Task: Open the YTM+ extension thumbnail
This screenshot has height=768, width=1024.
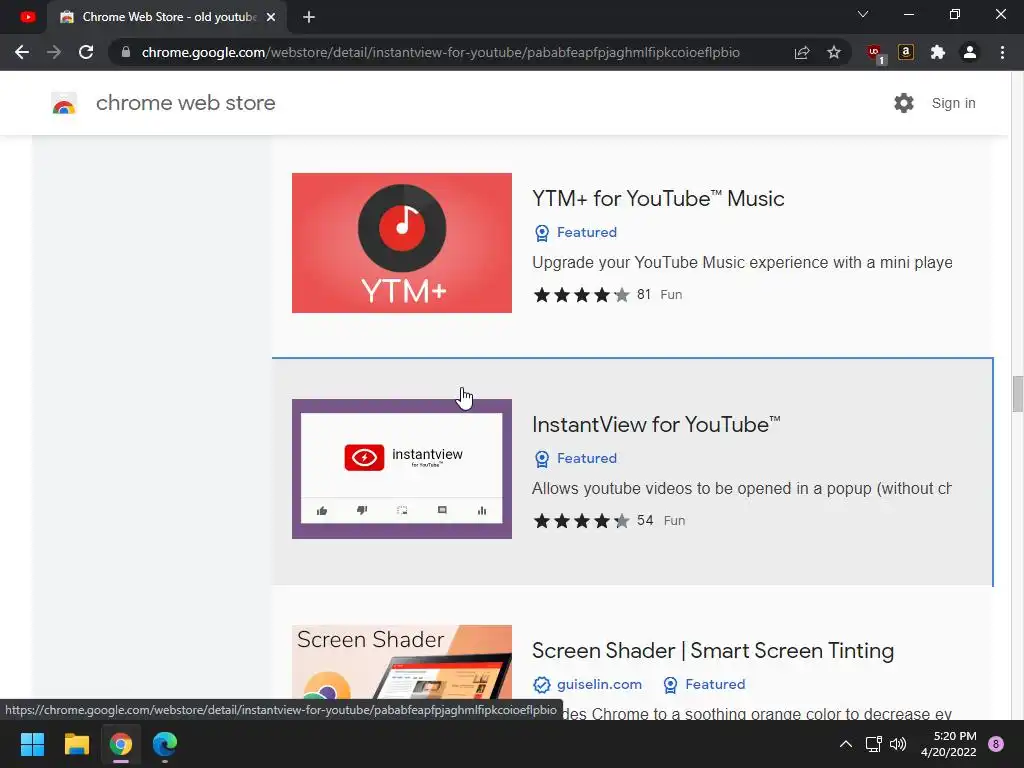Action: coord(402,243)
